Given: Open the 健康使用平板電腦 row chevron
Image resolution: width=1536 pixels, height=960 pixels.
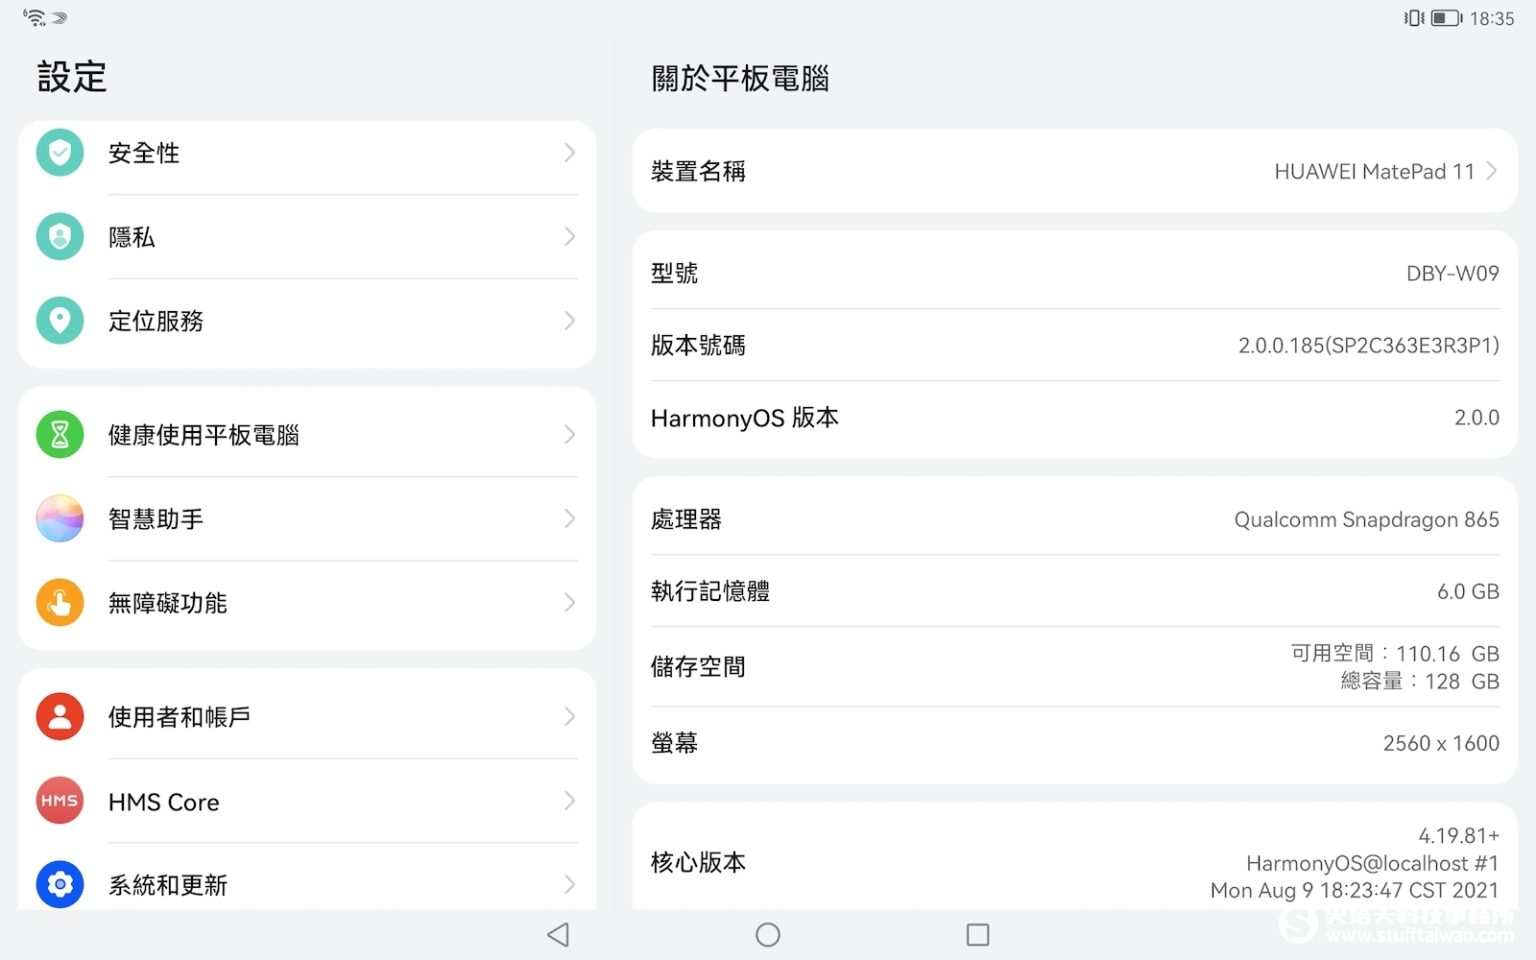Looking at the screenshot, I should [x=569, y=435].
